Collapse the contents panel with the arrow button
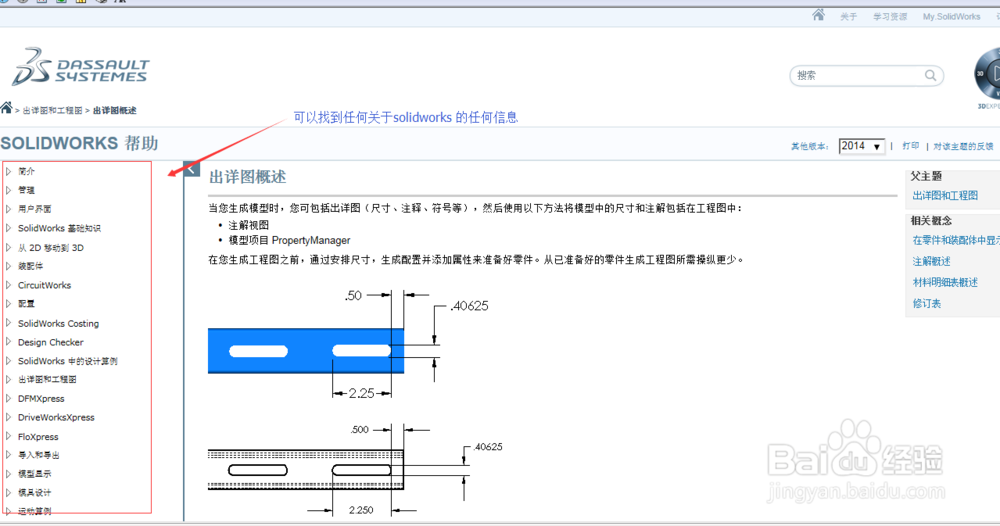This screenshot has height=526, width=1000. point(191,169)
